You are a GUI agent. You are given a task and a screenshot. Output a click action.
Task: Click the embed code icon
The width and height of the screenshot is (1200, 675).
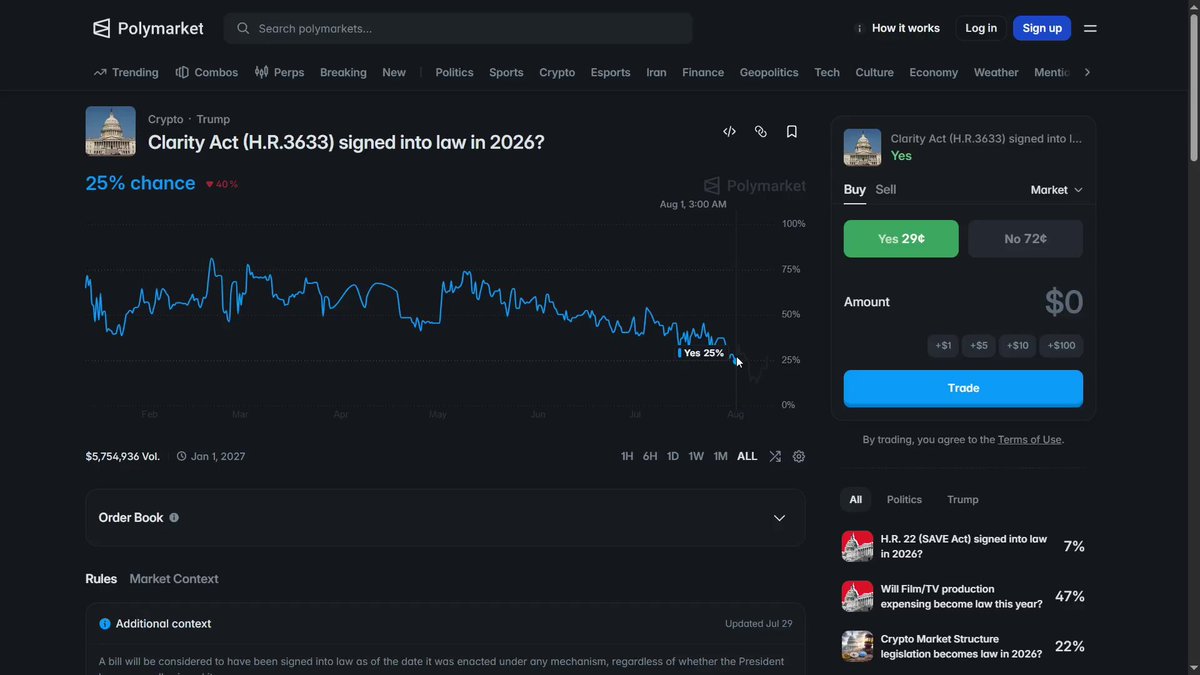pos(730,131)
